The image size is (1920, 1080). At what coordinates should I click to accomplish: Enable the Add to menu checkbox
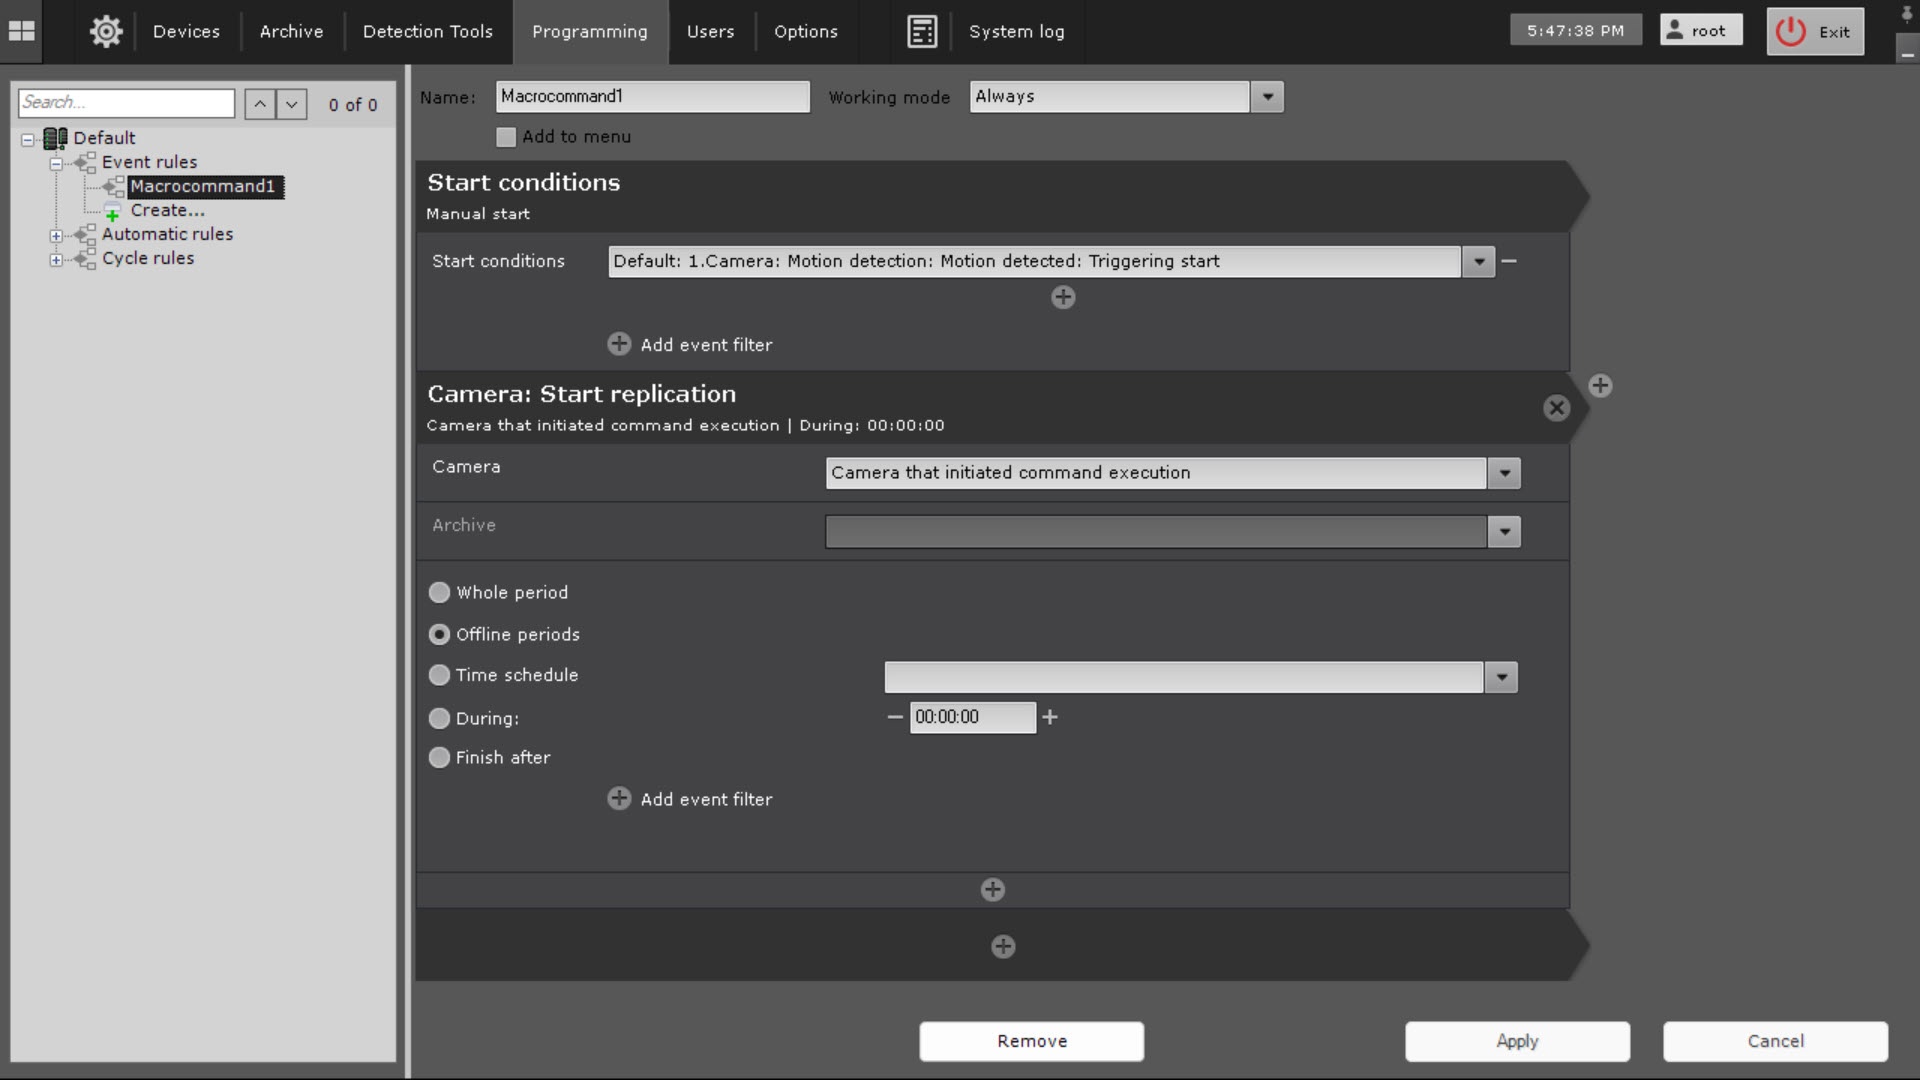tap(506, 137)
